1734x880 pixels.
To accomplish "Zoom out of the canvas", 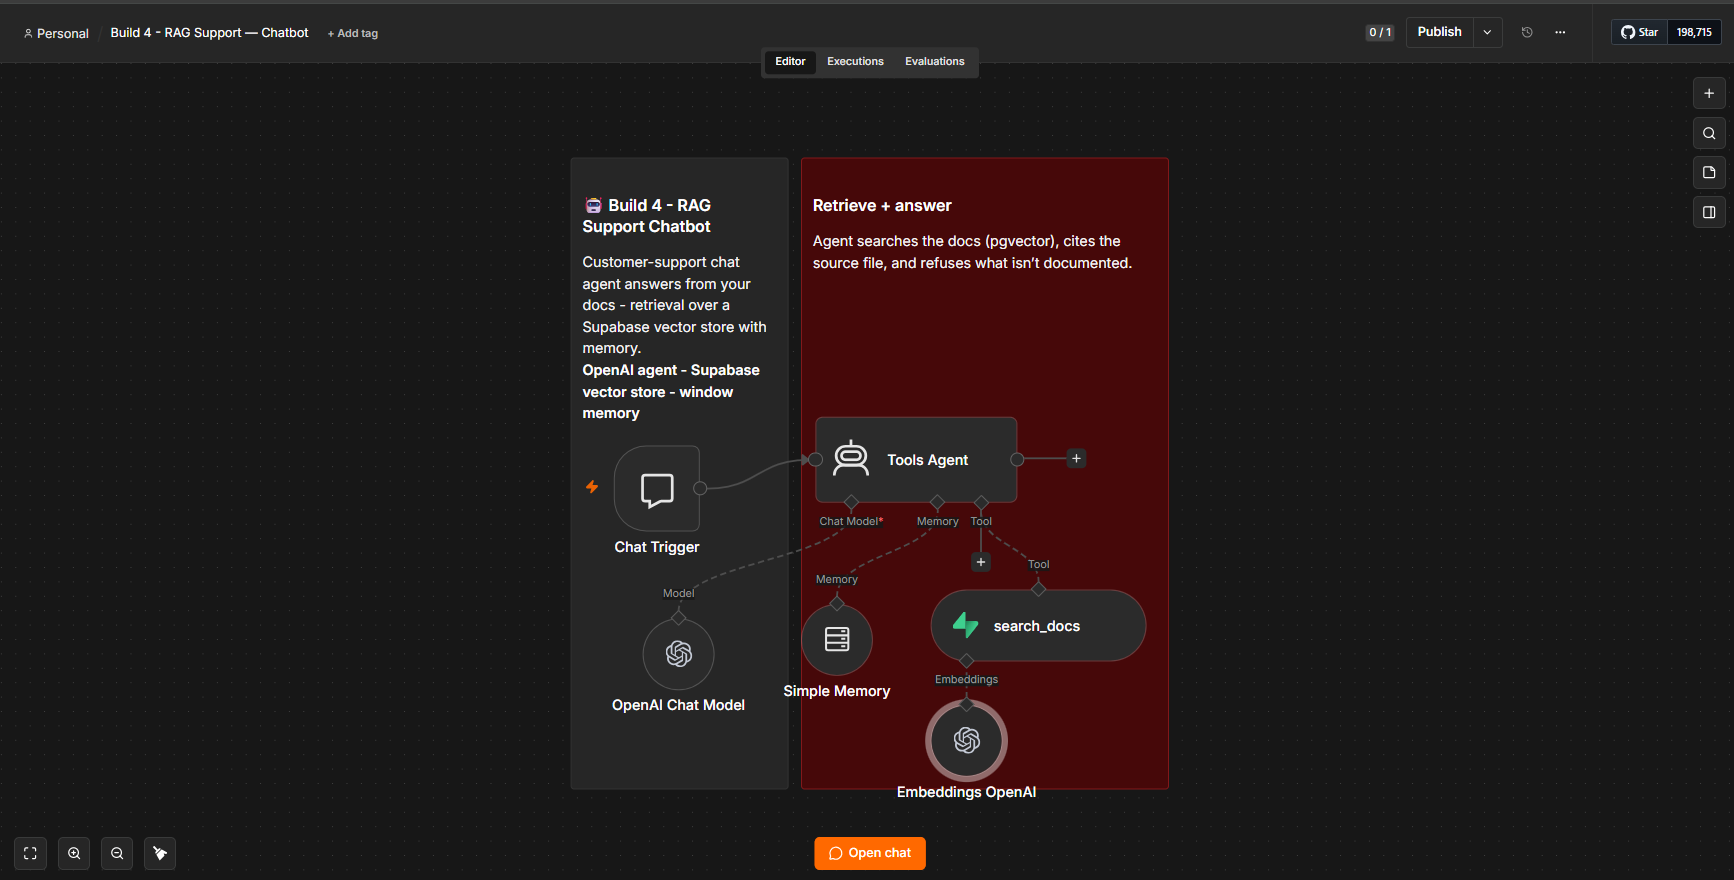I will point(117,853).
